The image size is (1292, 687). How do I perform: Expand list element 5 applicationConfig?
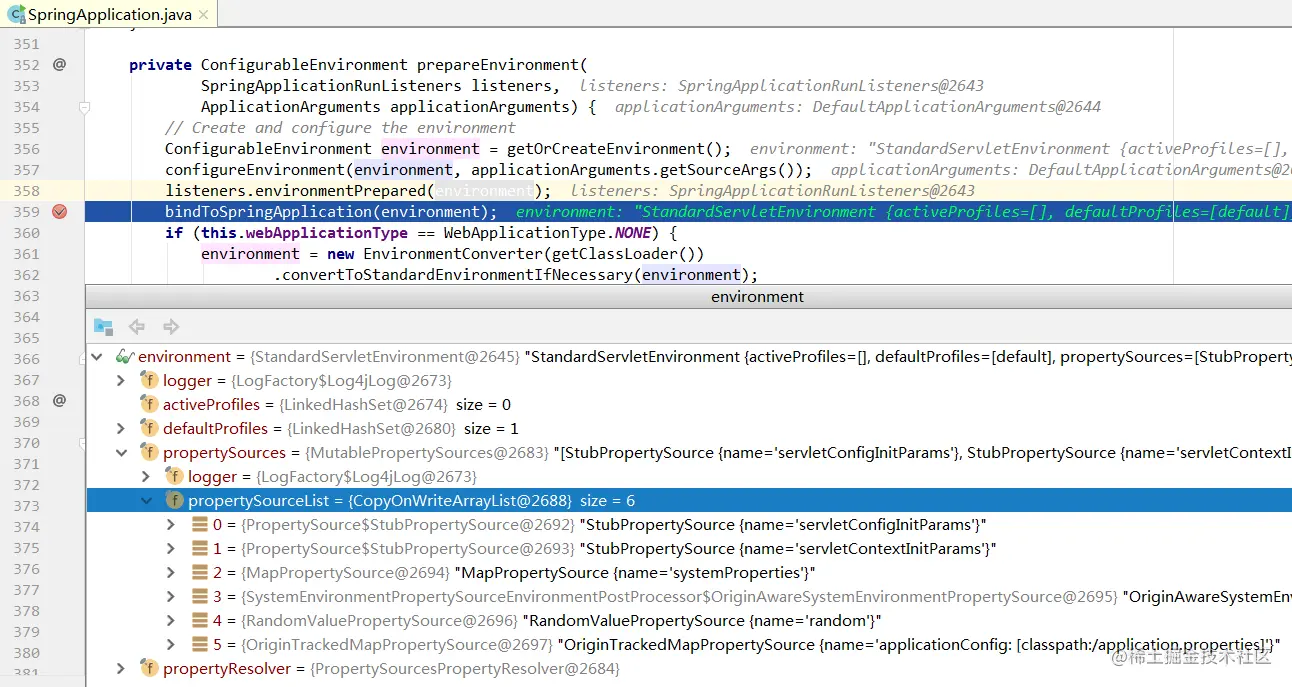tap(171, 644)
